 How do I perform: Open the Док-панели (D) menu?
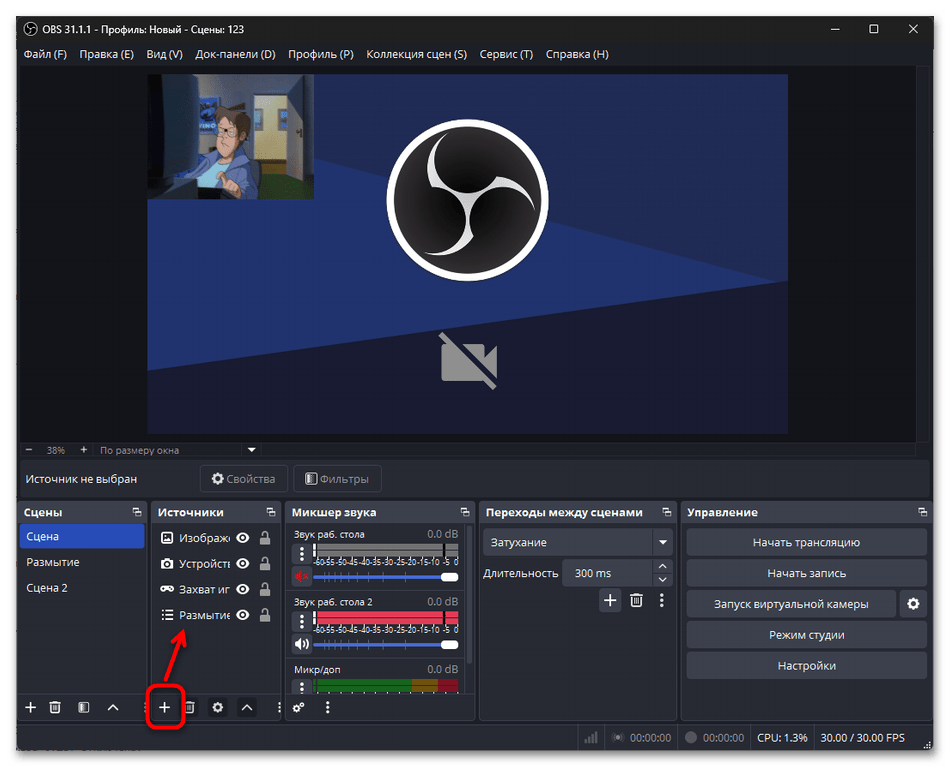(235, 54)
